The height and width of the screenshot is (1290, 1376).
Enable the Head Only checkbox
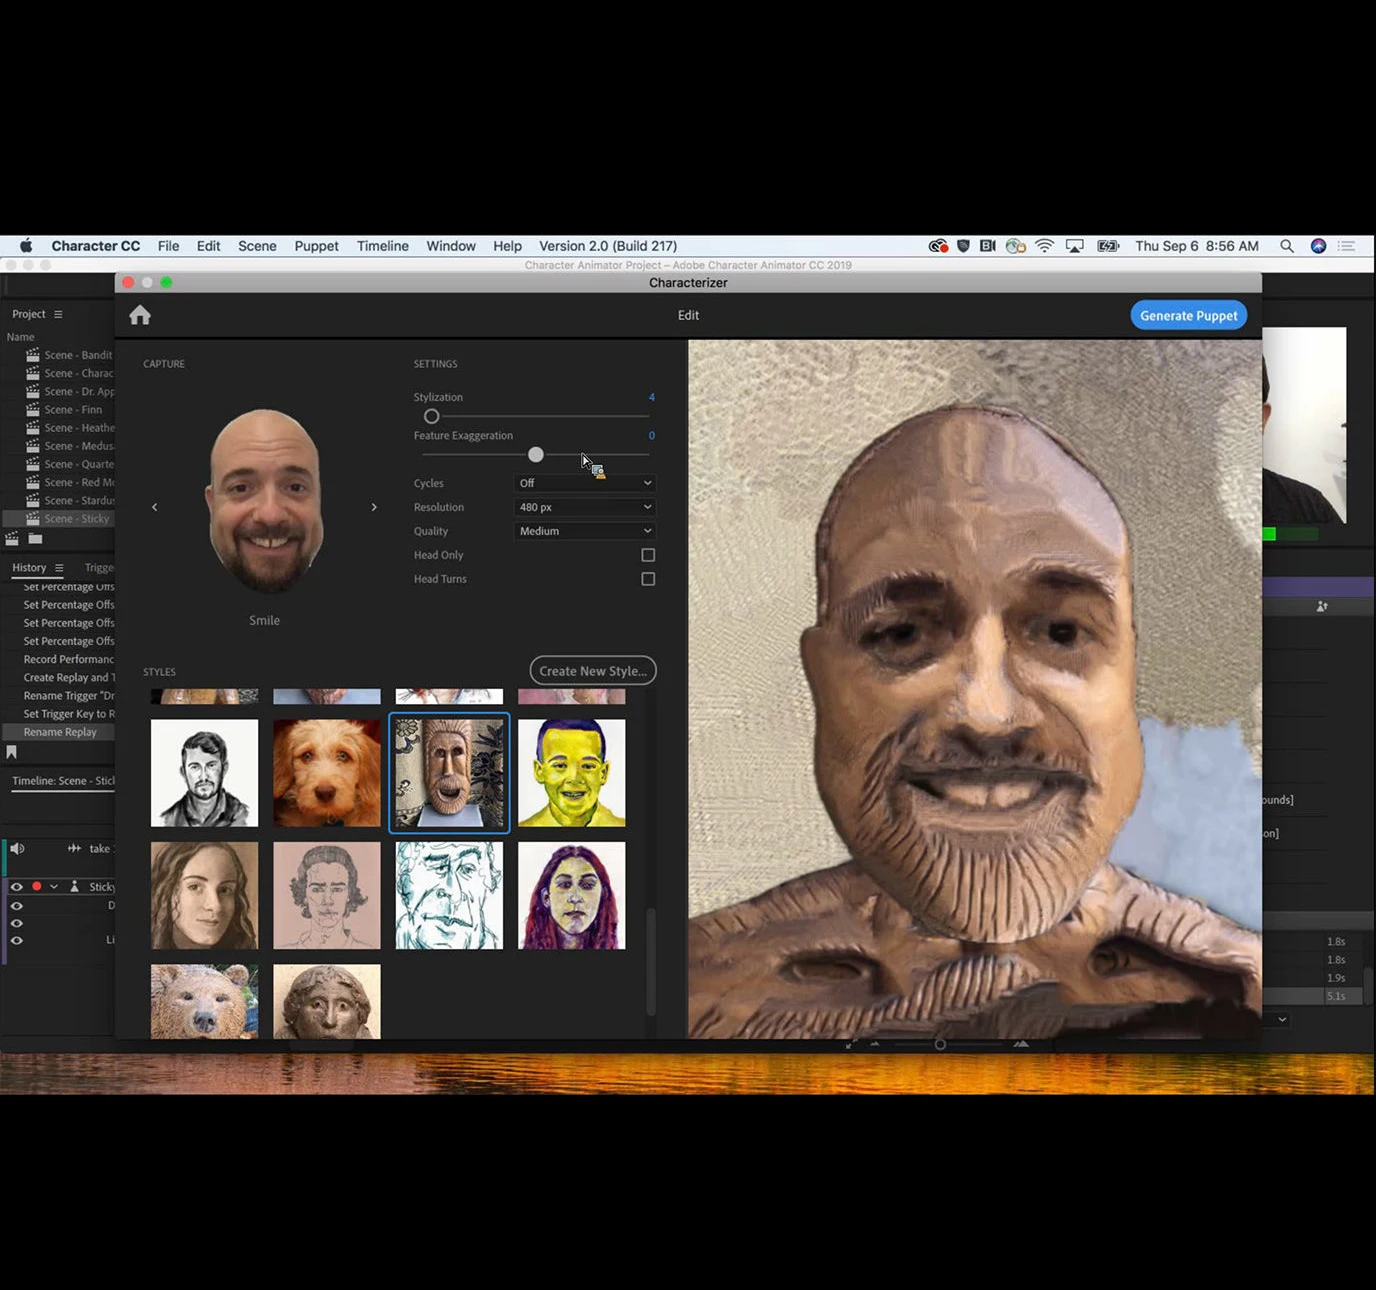648,555
